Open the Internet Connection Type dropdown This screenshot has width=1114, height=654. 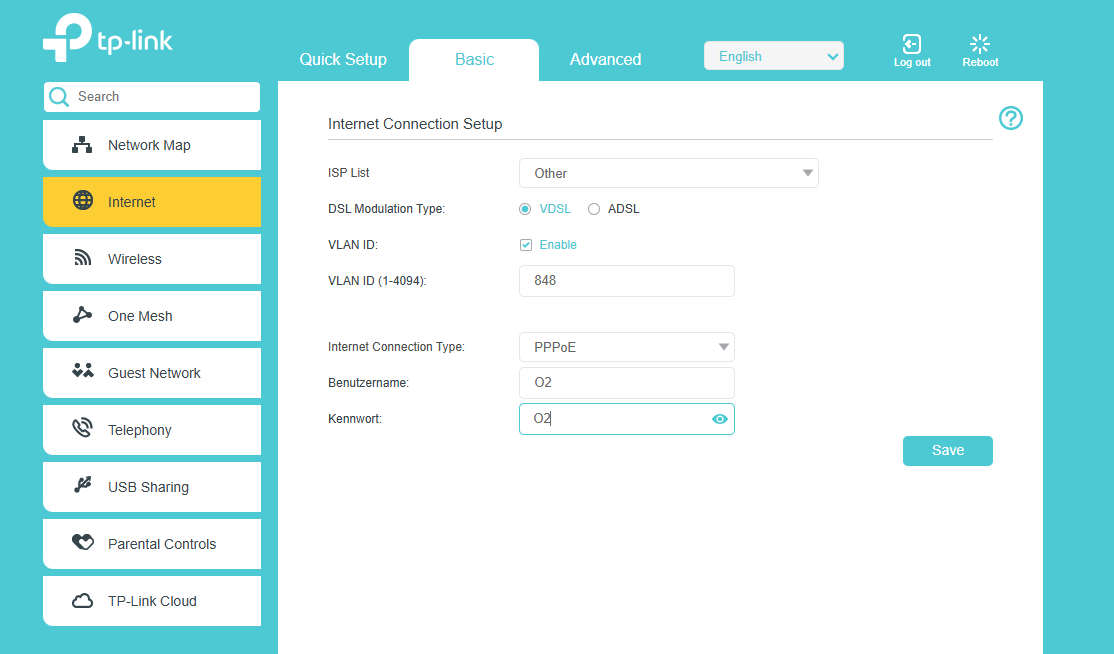pos(627,347)
